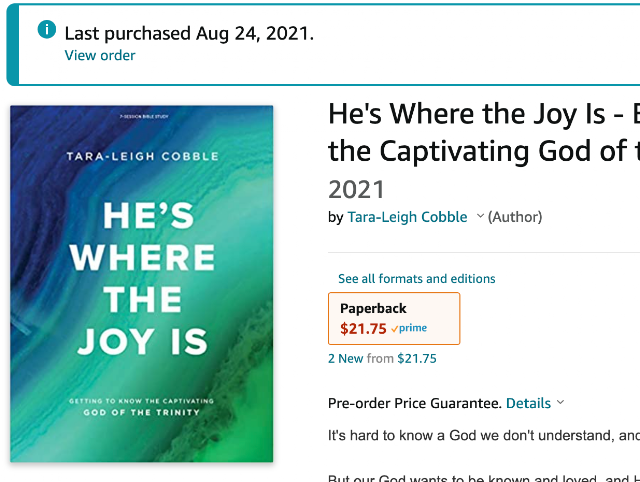640x482 pixels.
Task: Open the 2 New offers link
Action: click(345, 358)
